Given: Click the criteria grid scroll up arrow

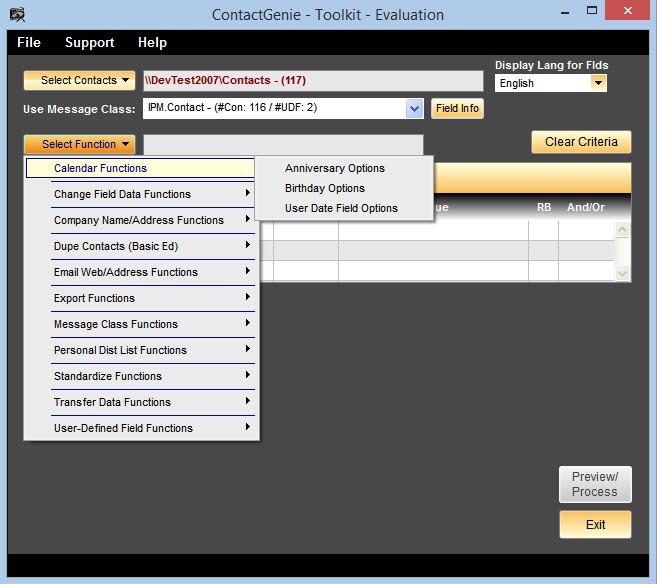Looking at the screenshot, I should pyautogui.click(x=623, y=229).
